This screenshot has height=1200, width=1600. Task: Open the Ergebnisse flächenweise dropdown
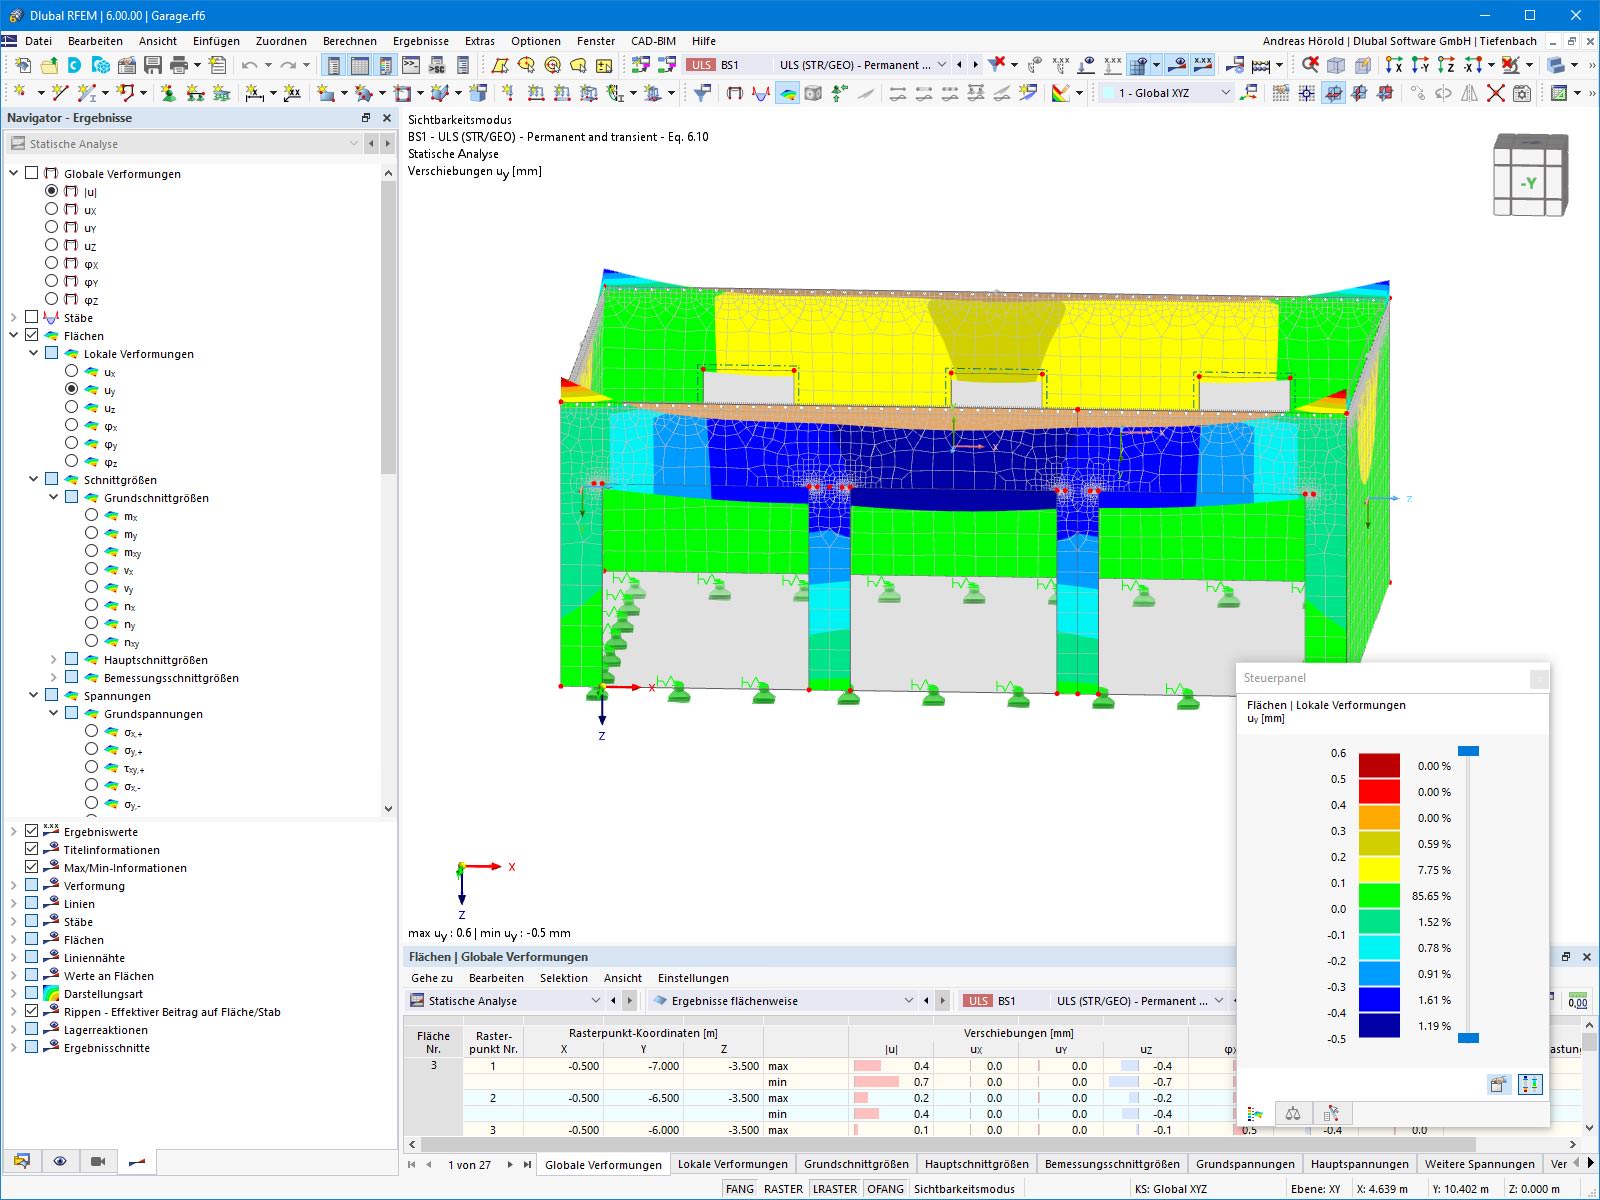[x=782, y=1000]
